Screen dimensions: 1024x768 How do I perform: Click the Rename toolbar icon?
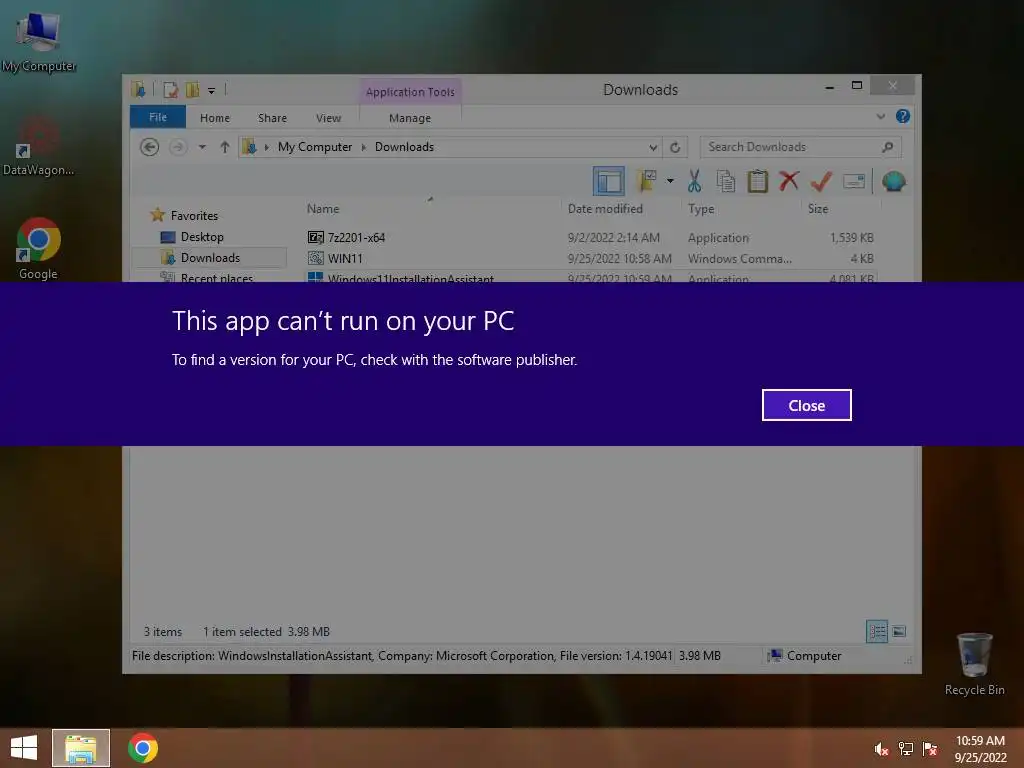(x=854, y=181)
